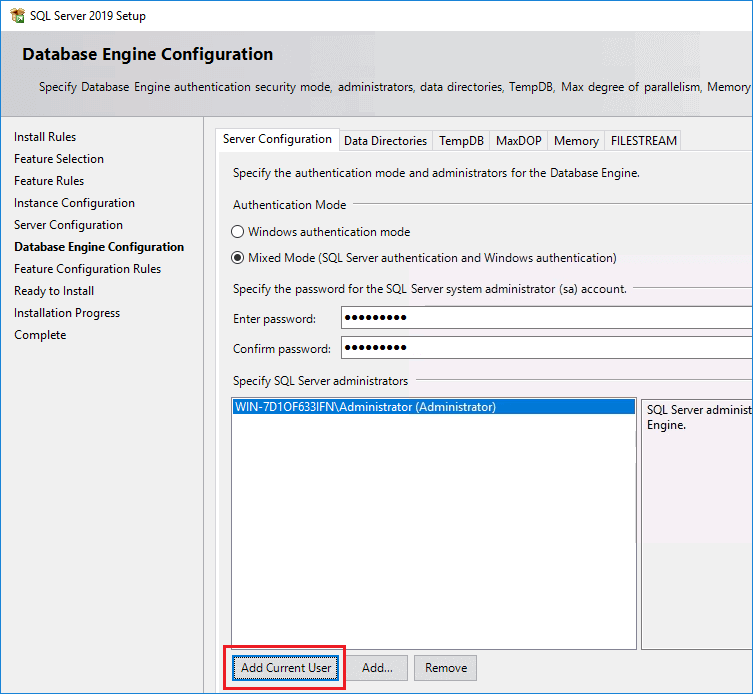This screenshot has height=694, width=753.
Task: Select Mixed Mode authentication radio button
Action: pyautogui.click(x=237, y=258)
